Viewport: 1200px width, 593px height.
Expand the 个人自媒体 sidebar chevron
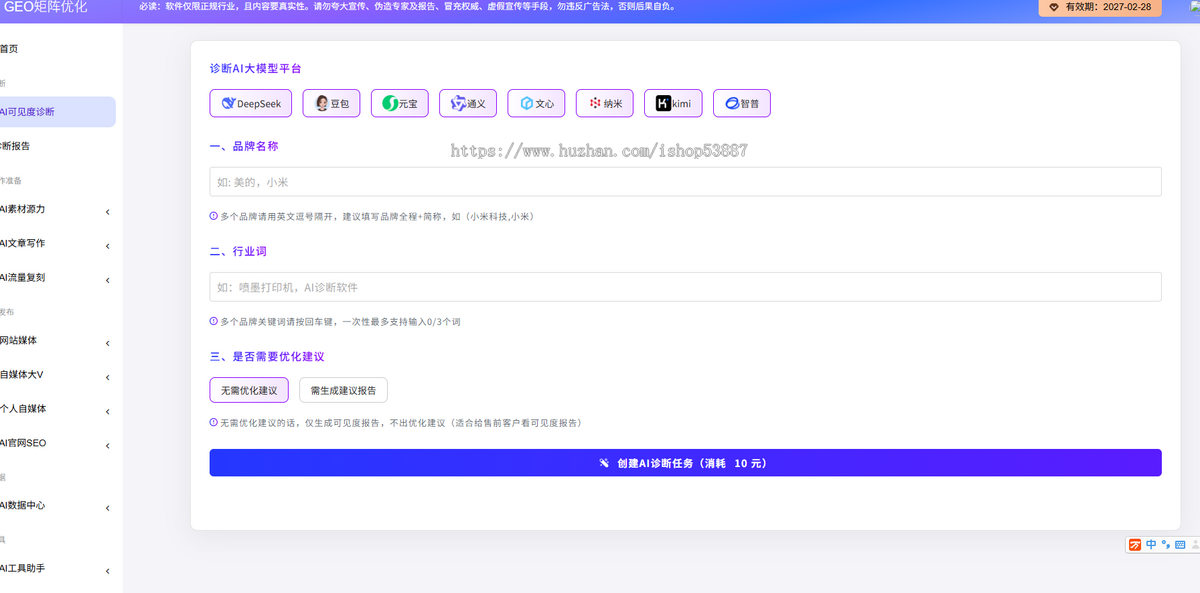(107, 411)
